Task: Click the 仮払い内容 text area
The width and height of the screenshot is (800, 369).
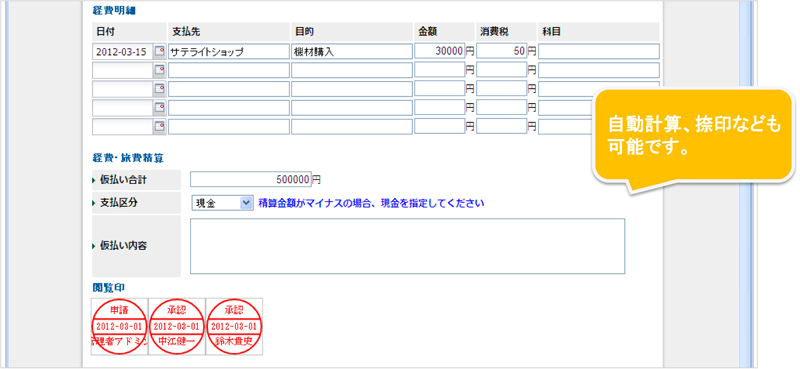Action: pyautogui.click(x=407, y=246)
